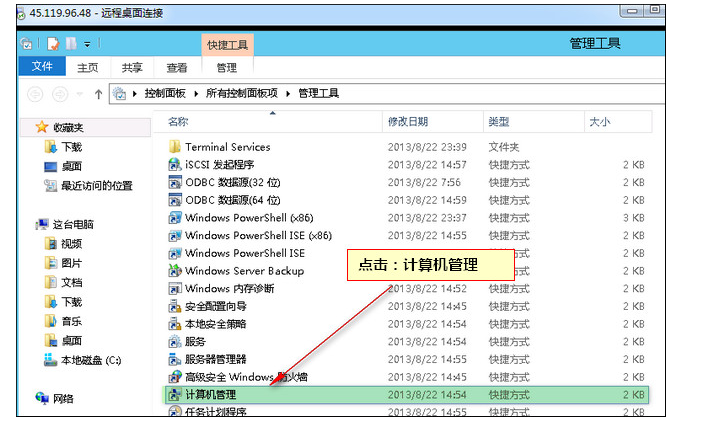Expand the 收藏夹 tree node
Image resolution: width=712 pixels, height=437 pixels.
27,127
